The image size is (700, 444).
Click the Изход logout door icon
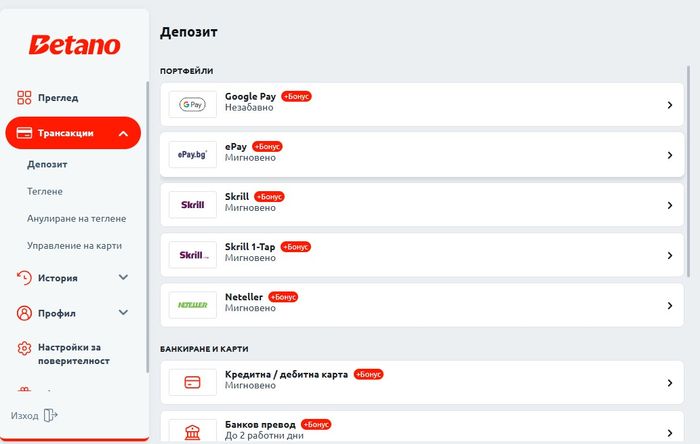point(50,415)
